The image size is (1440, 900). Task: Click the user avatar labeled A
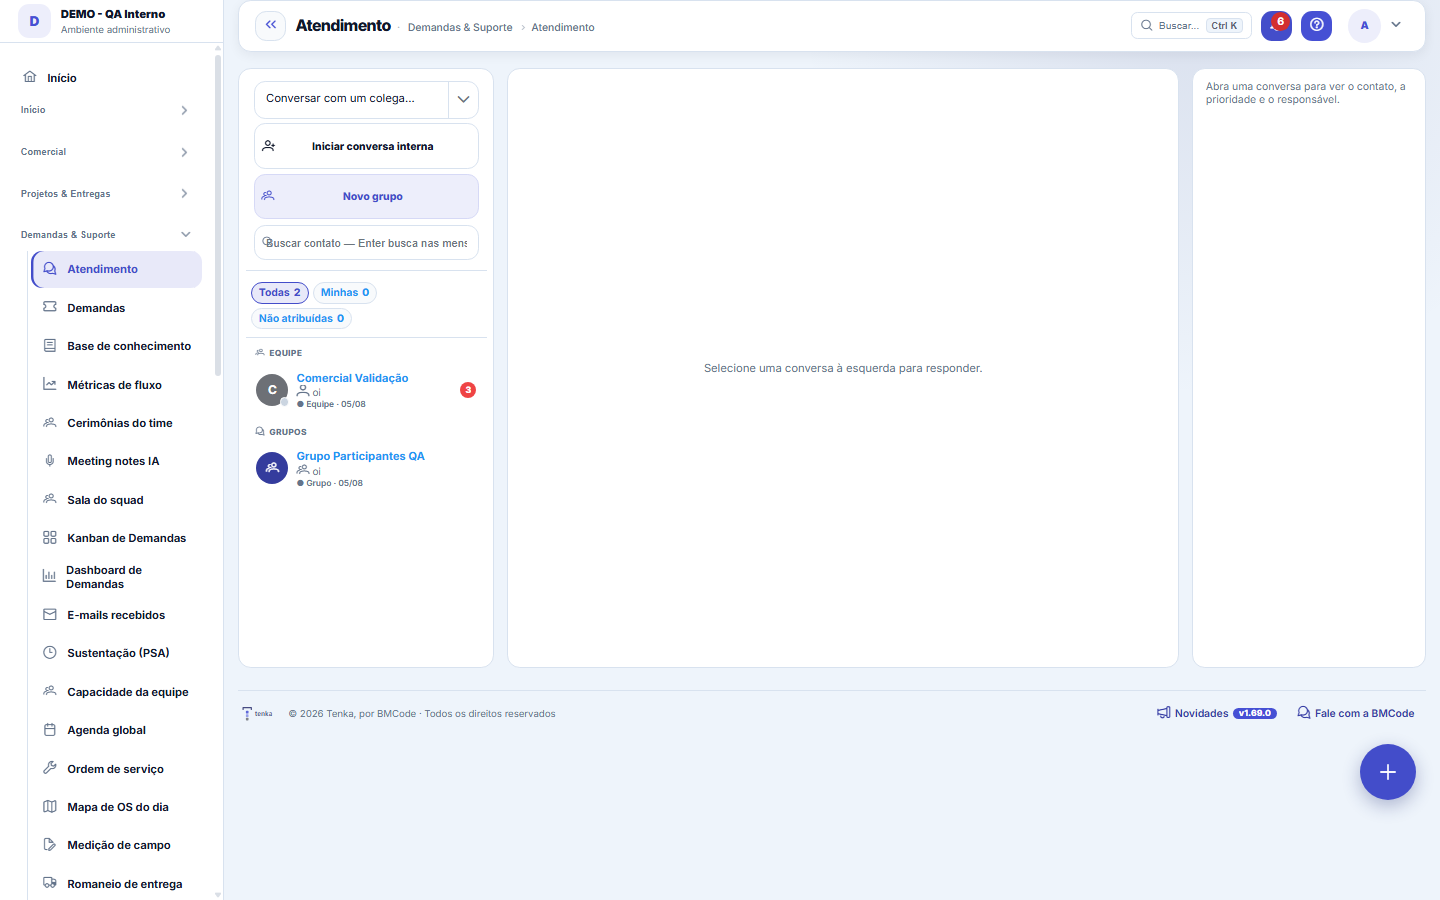[1364, 25]
